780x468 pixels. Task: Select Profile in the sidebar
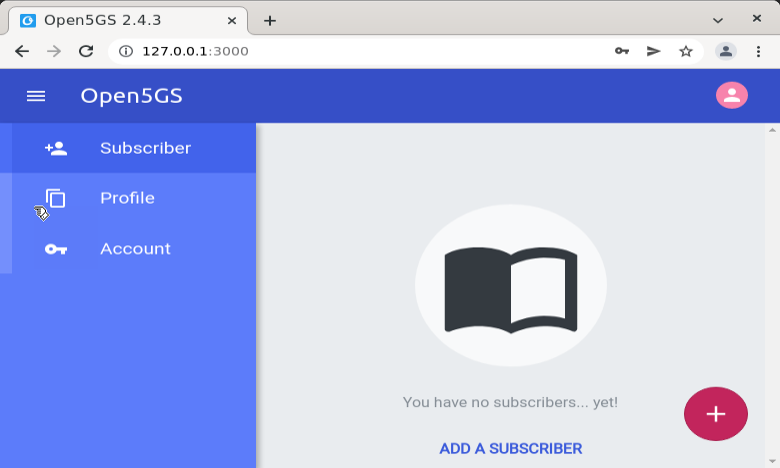(128, 198)
